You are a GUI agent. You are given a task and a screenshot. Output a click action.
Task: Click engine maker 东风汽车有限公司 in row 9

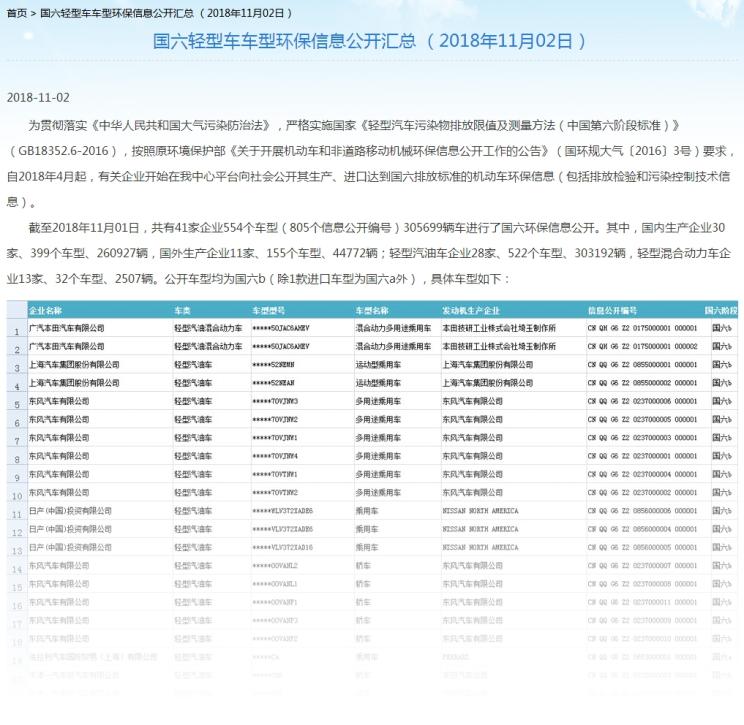click(x=473, y=474)
